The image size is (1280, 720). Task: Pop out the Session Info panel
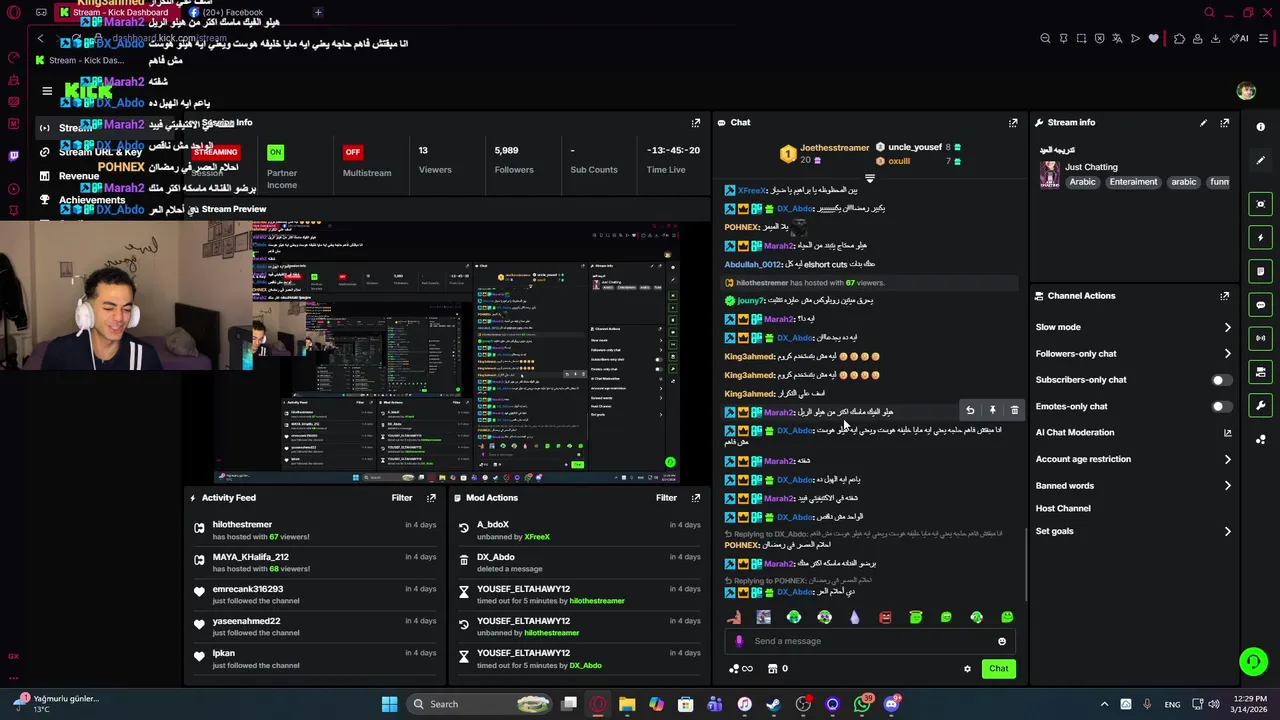coord(696,123)
